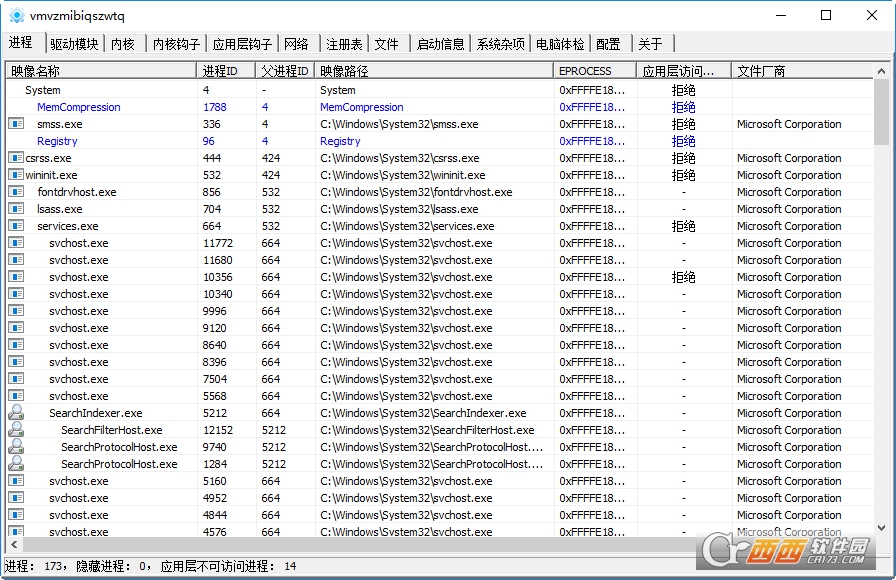This screenshot has width=896, height=580.
Task: Click the vertical scrollbar down arrow
Action: click(x=881, y=527)
